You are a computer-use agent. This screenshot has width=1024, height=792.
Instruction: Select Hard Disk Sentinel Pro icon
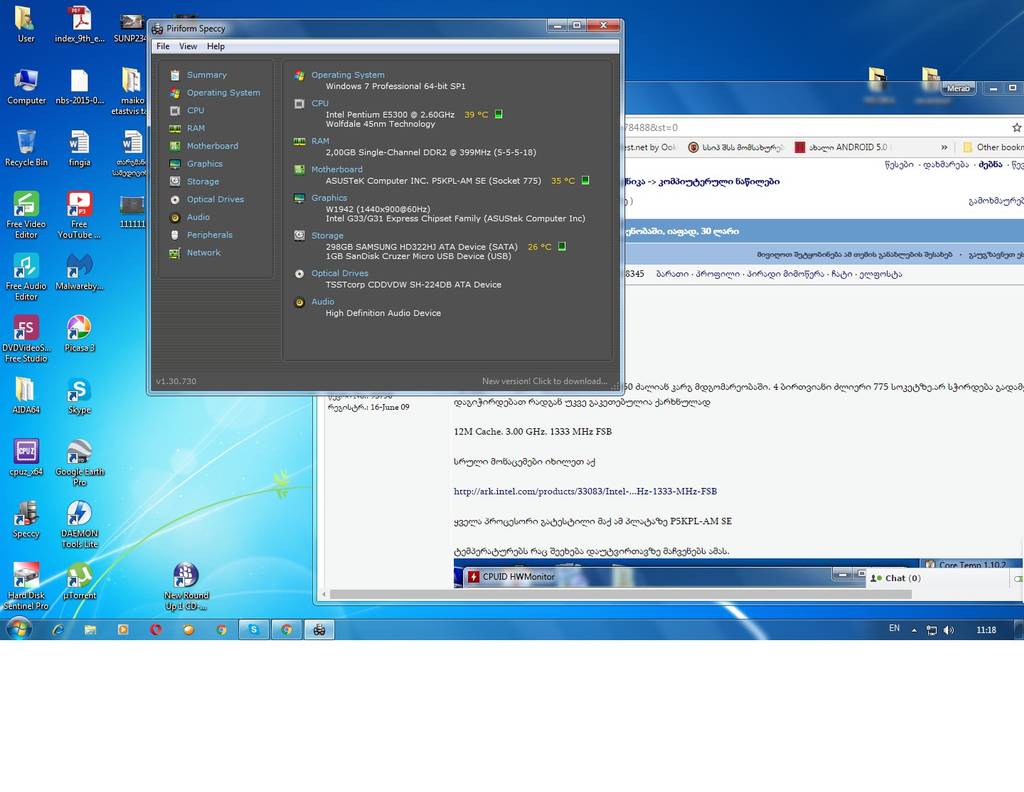[26, 586]
